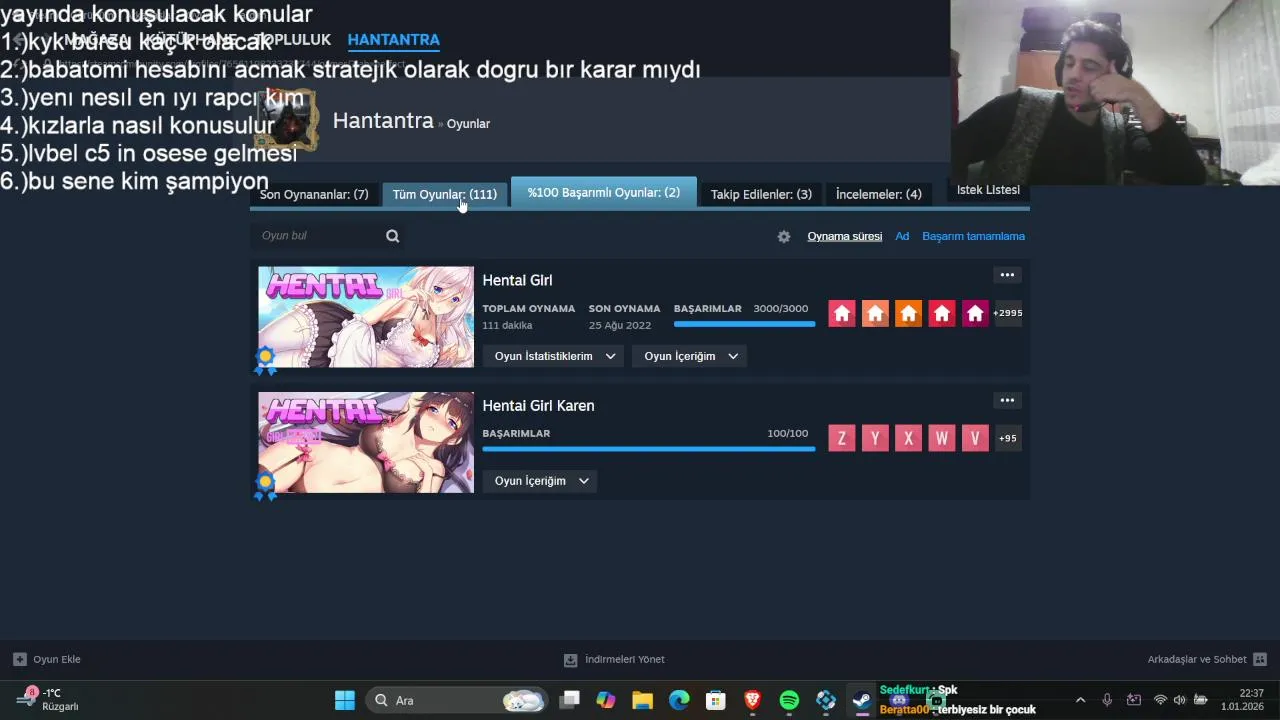Sort games by Başarım tamamlama
Image resolution: width=1280 pixels, height=720 pixels.
(x=973, y=237)
